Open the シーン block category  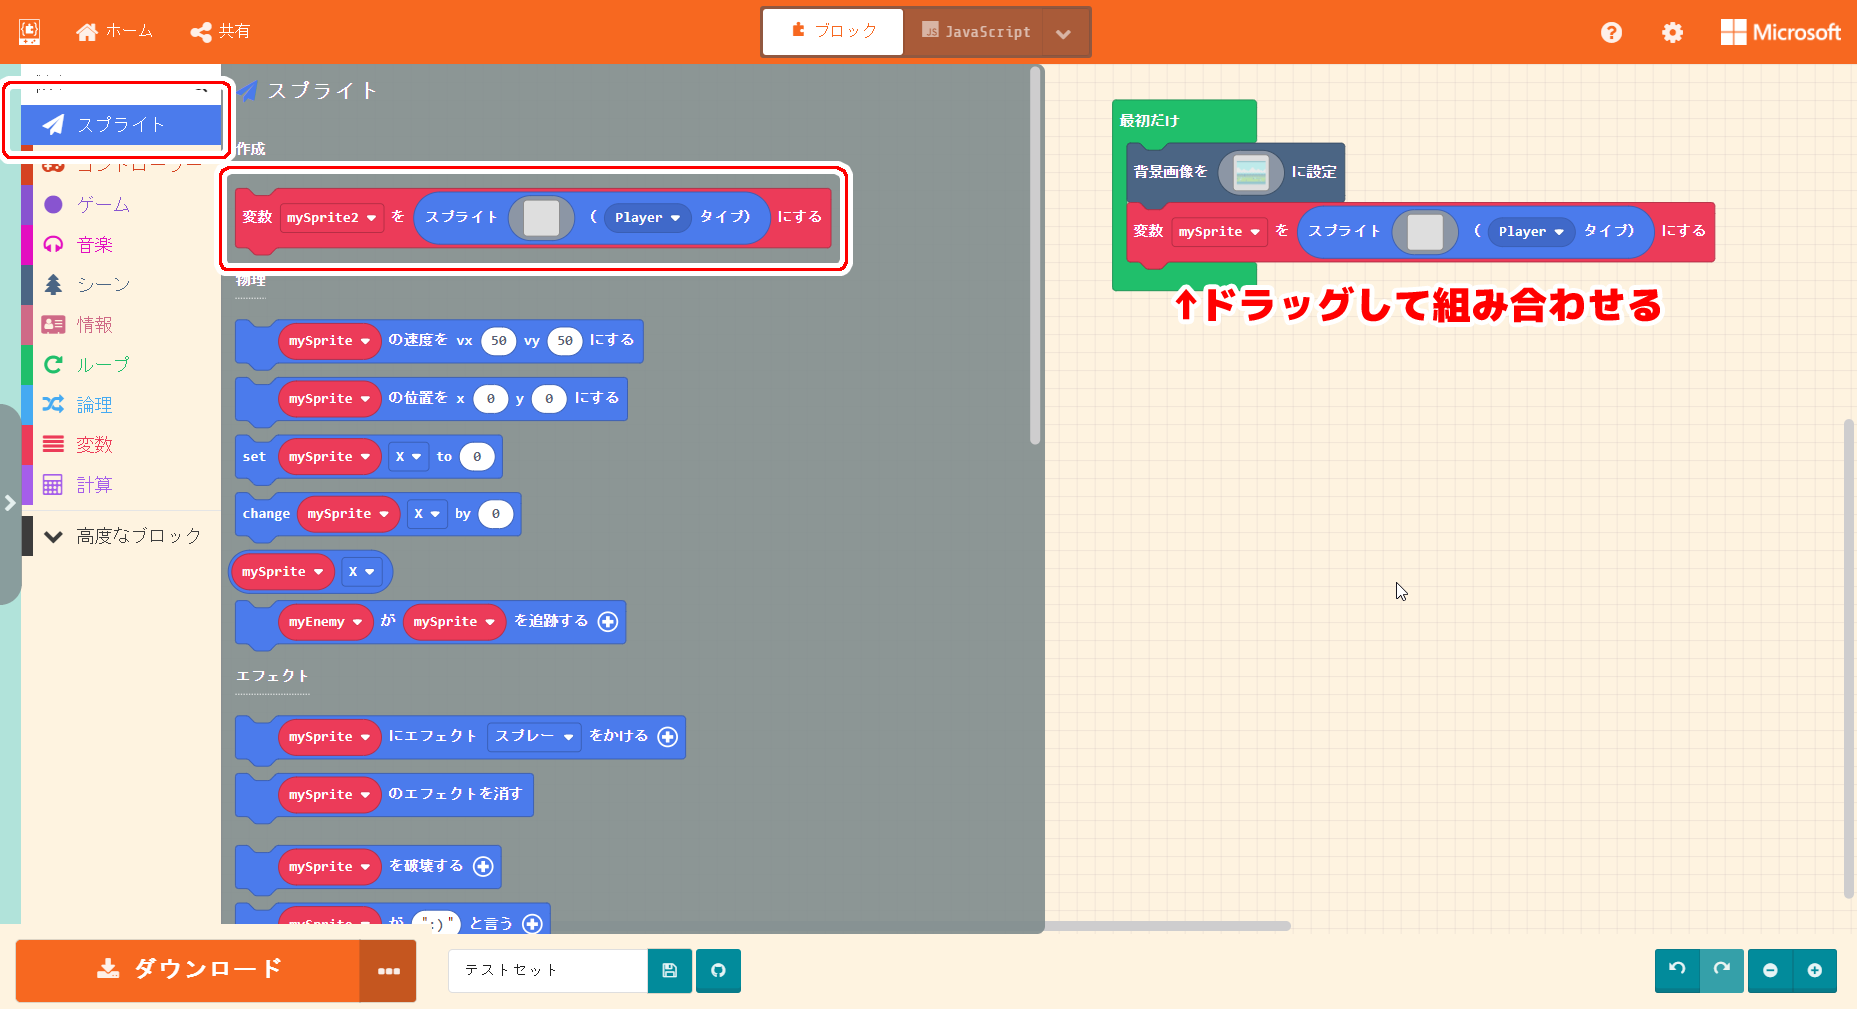point(121,285)
